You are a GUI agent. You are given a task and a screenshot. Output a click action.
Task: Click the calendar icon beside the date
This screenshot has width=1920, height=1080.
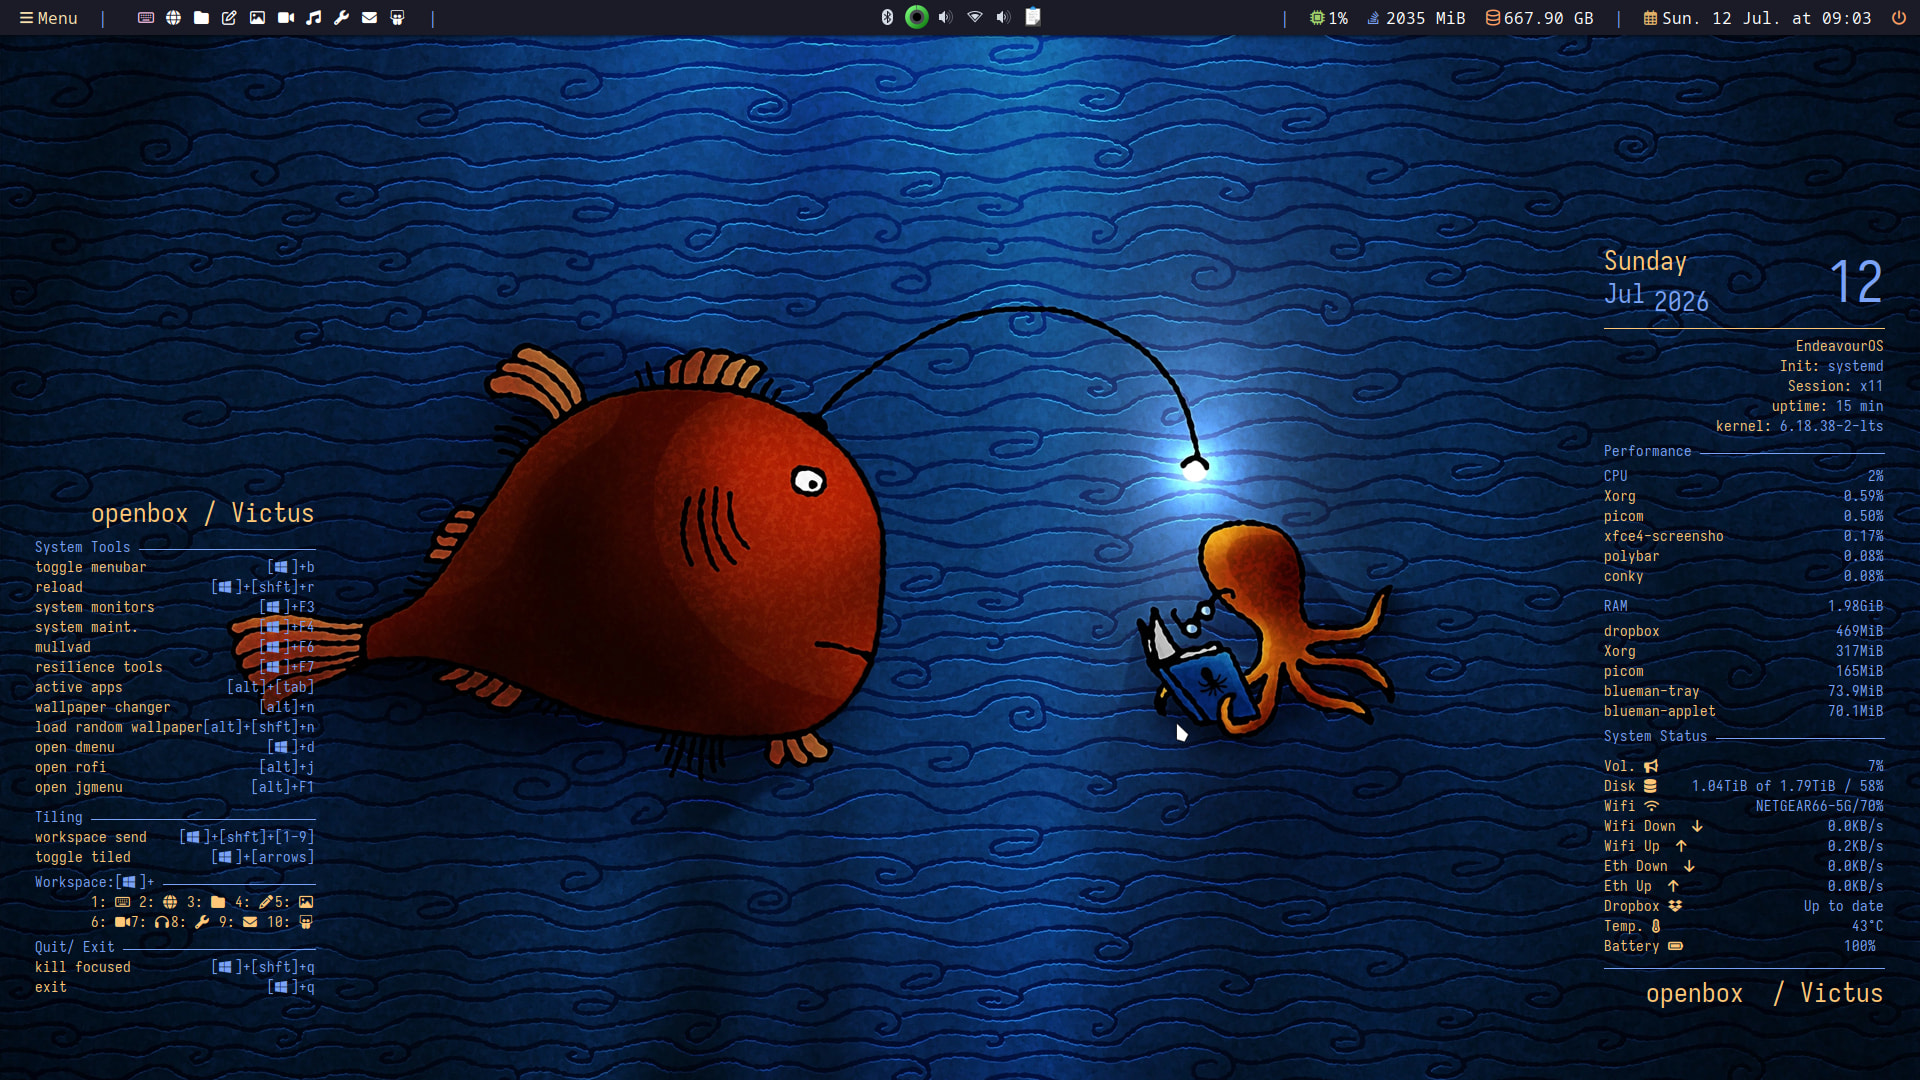point(1650,18)
